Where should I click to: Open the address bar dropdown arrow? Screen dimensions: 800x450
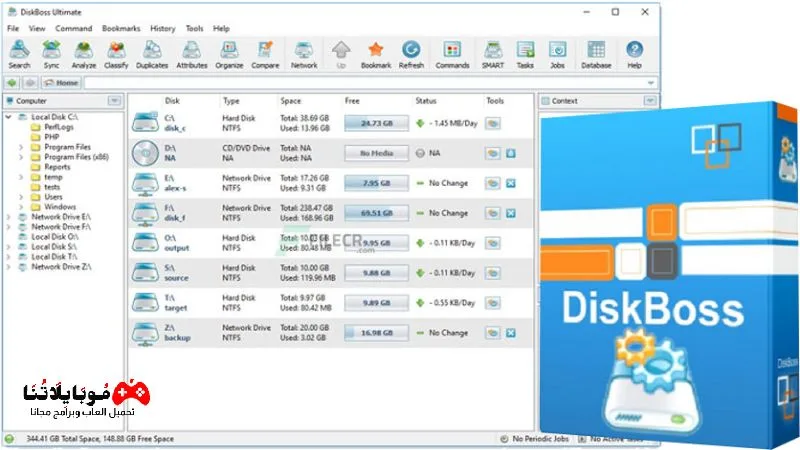tap(651, 83)
